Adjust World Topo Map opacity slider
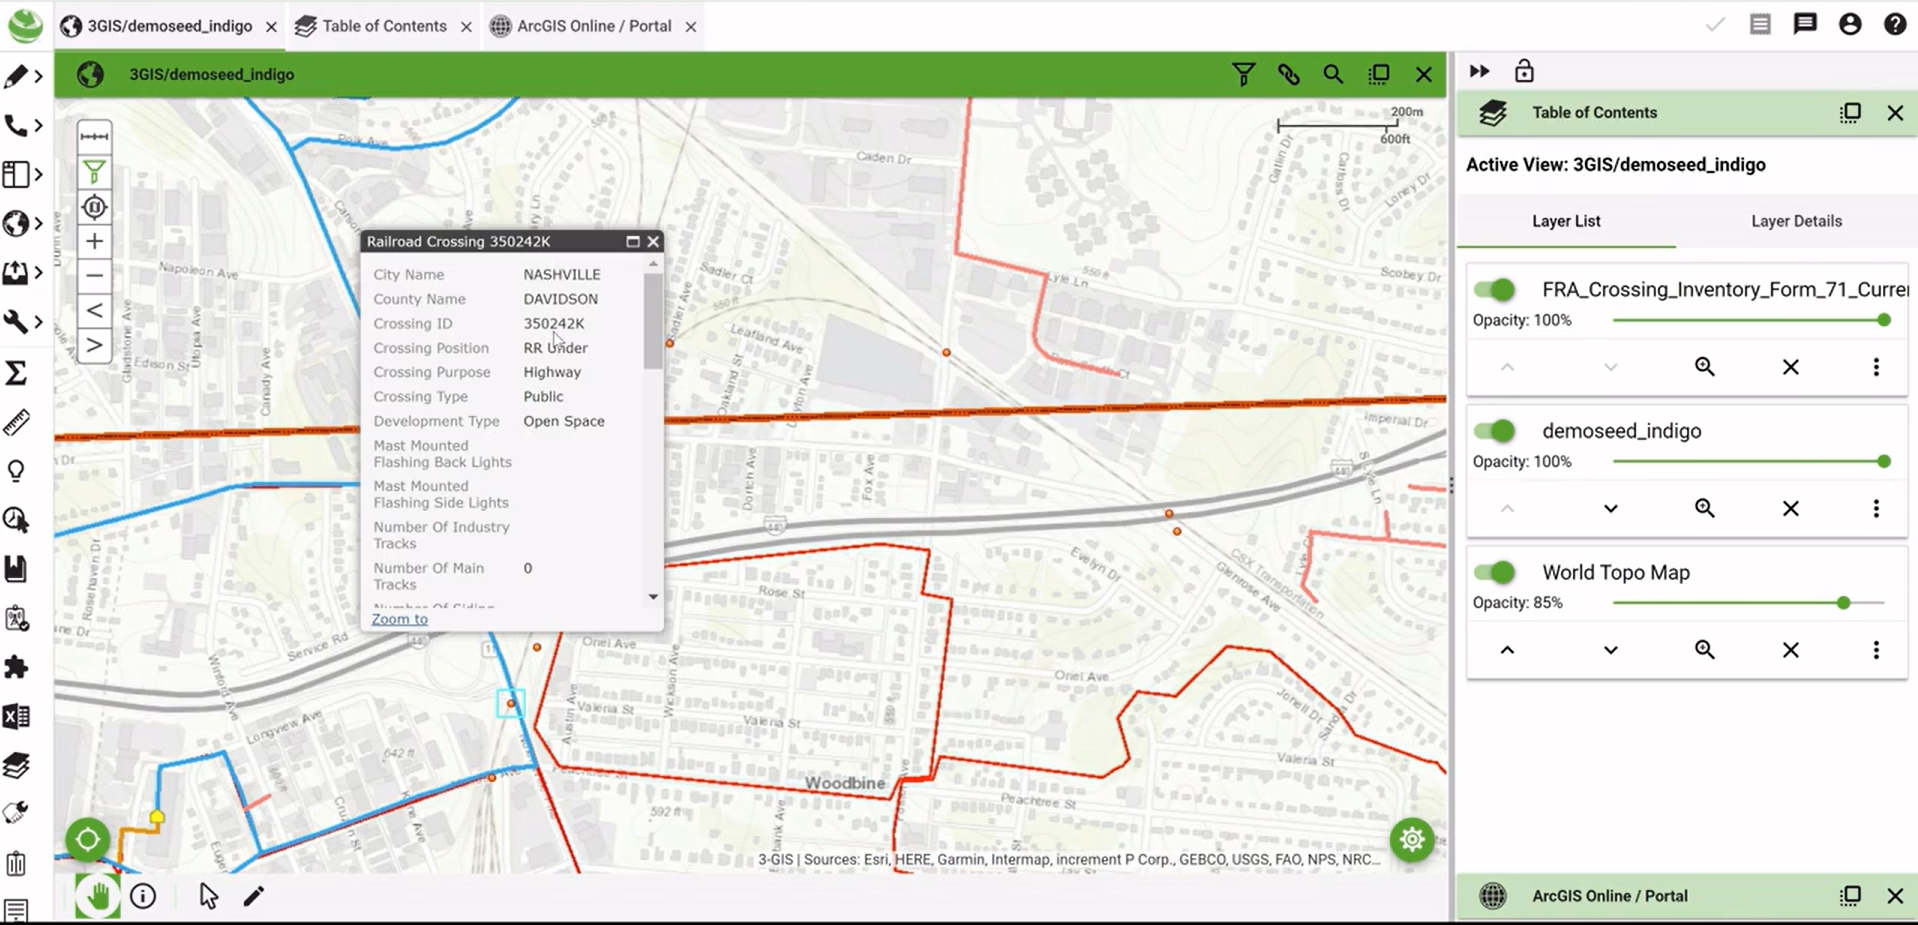This screenshot has height=925, width=1918. pyautogui.click(x=1748, y=603)
